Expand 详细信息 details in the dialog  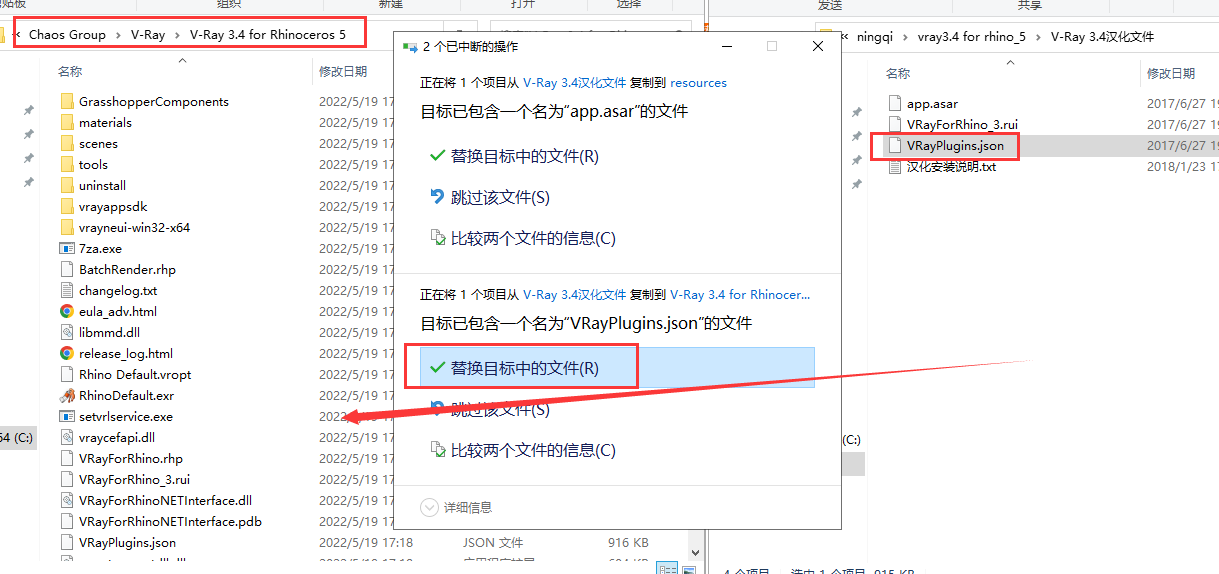(457, 507)
